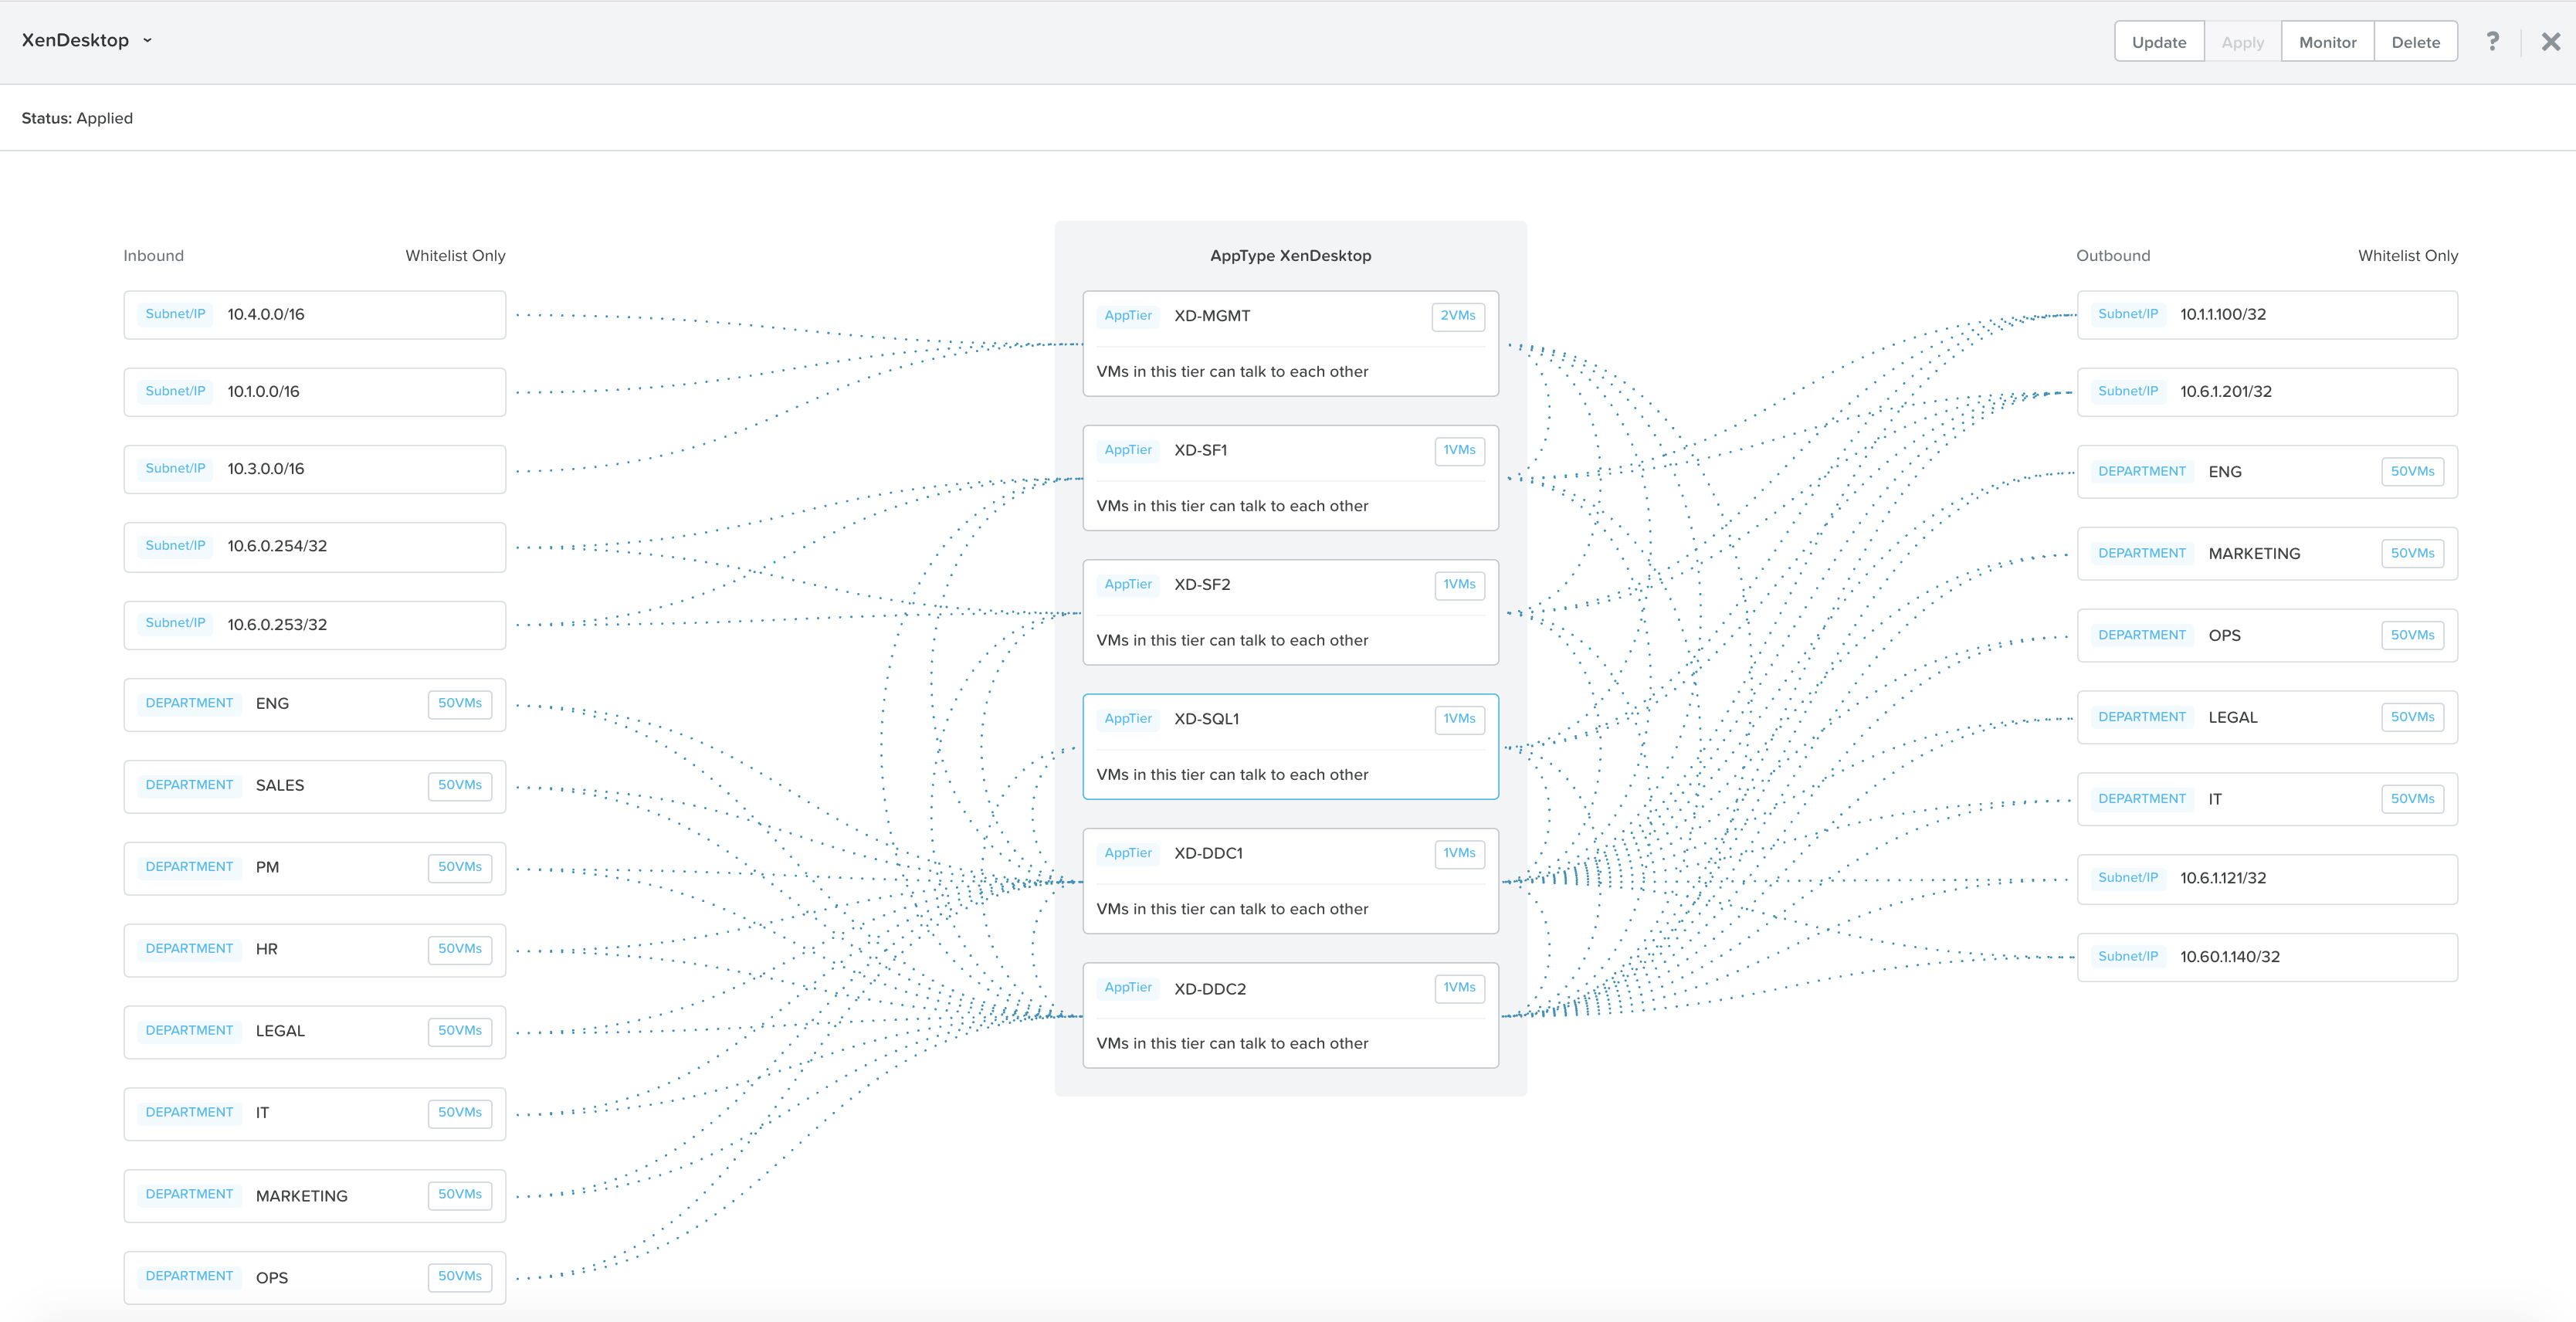Switch to the Monitor view
Screen dimensions: 2576x1322
coord(2327,41)
